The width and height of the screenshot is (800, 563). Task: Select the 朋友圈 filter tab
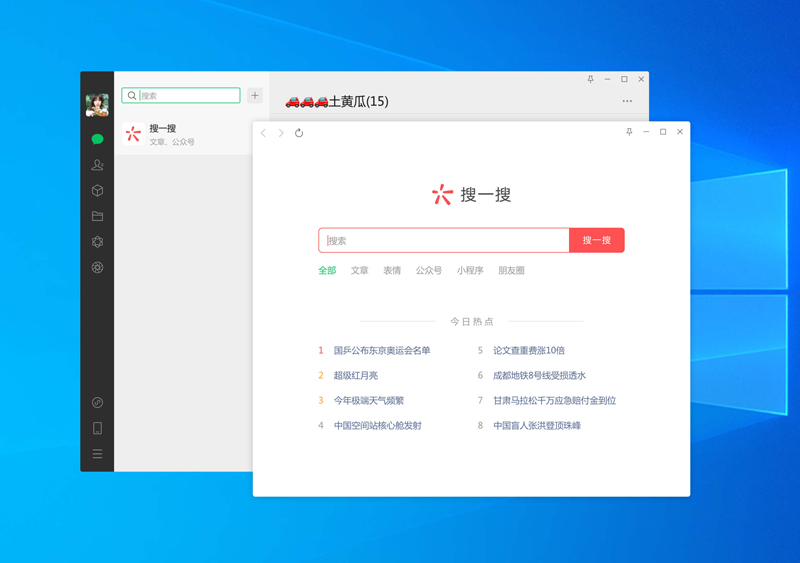click(511, 271)
